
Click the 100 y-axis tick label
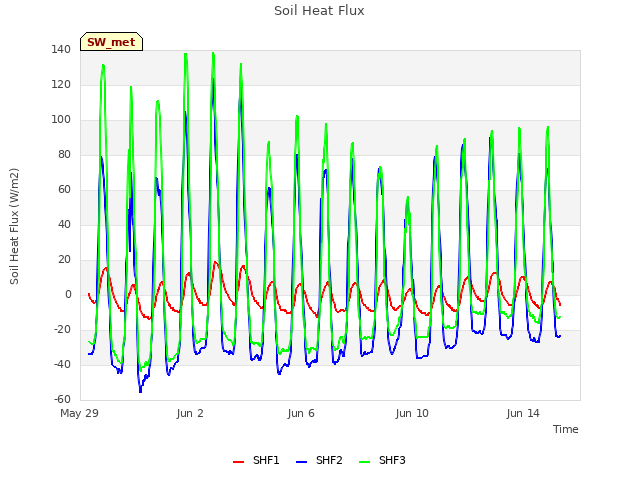pyautogui.click(x=61, y=120)
